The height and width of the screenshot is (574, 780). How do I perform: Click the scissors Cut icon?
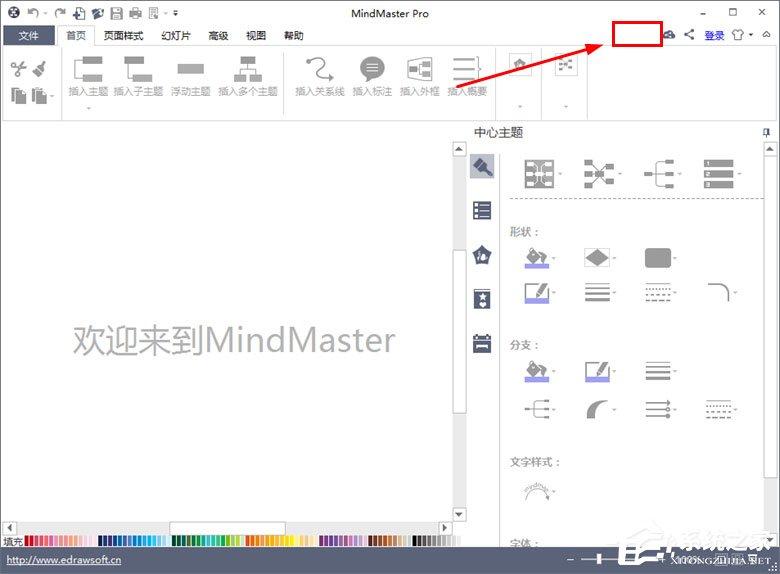(18, 69)
